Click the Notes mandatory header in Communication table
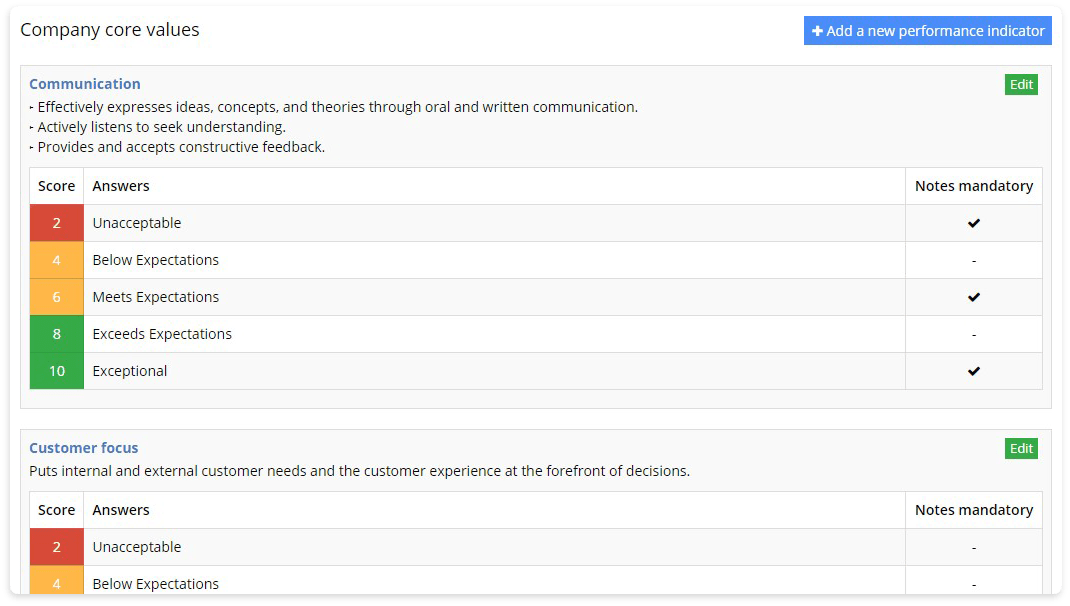The image size is (1070, 606). click(974, 186)
